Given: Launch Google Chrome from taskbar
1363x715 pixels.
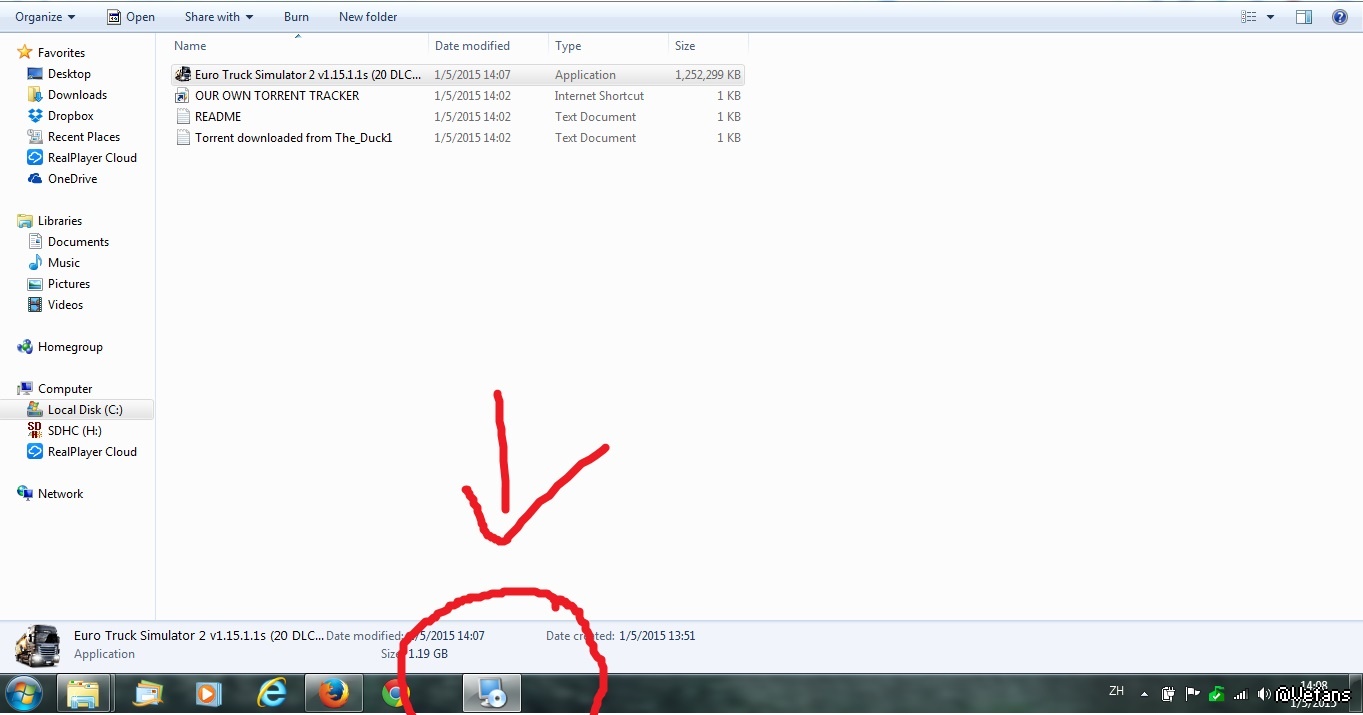Looking at the screenshot, I should [x=396, y=693].
